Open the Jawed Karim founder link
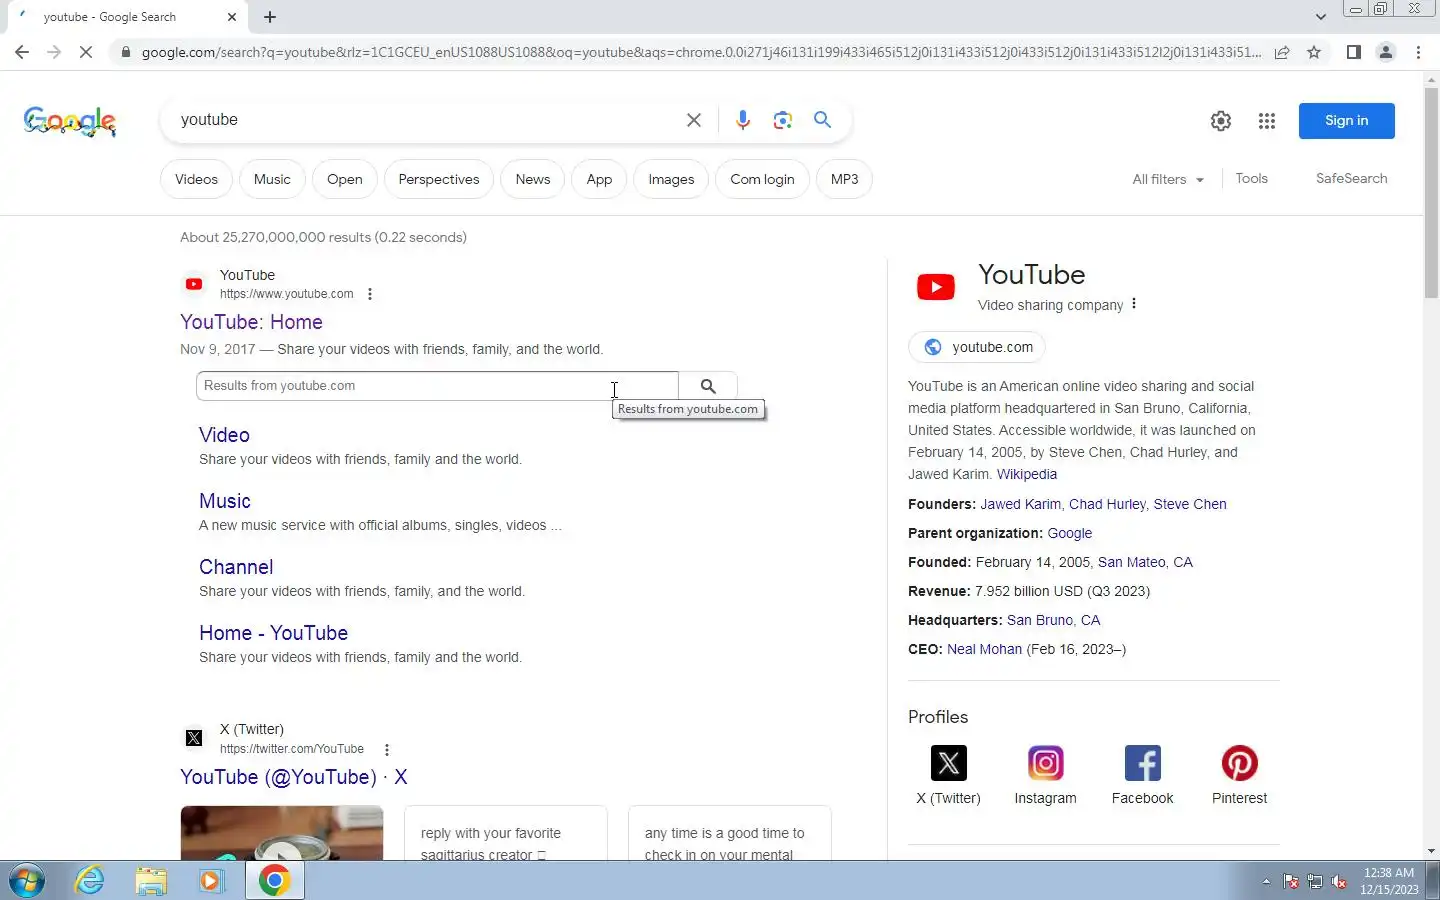The image size is (1440, 900). pos(1020,504)
